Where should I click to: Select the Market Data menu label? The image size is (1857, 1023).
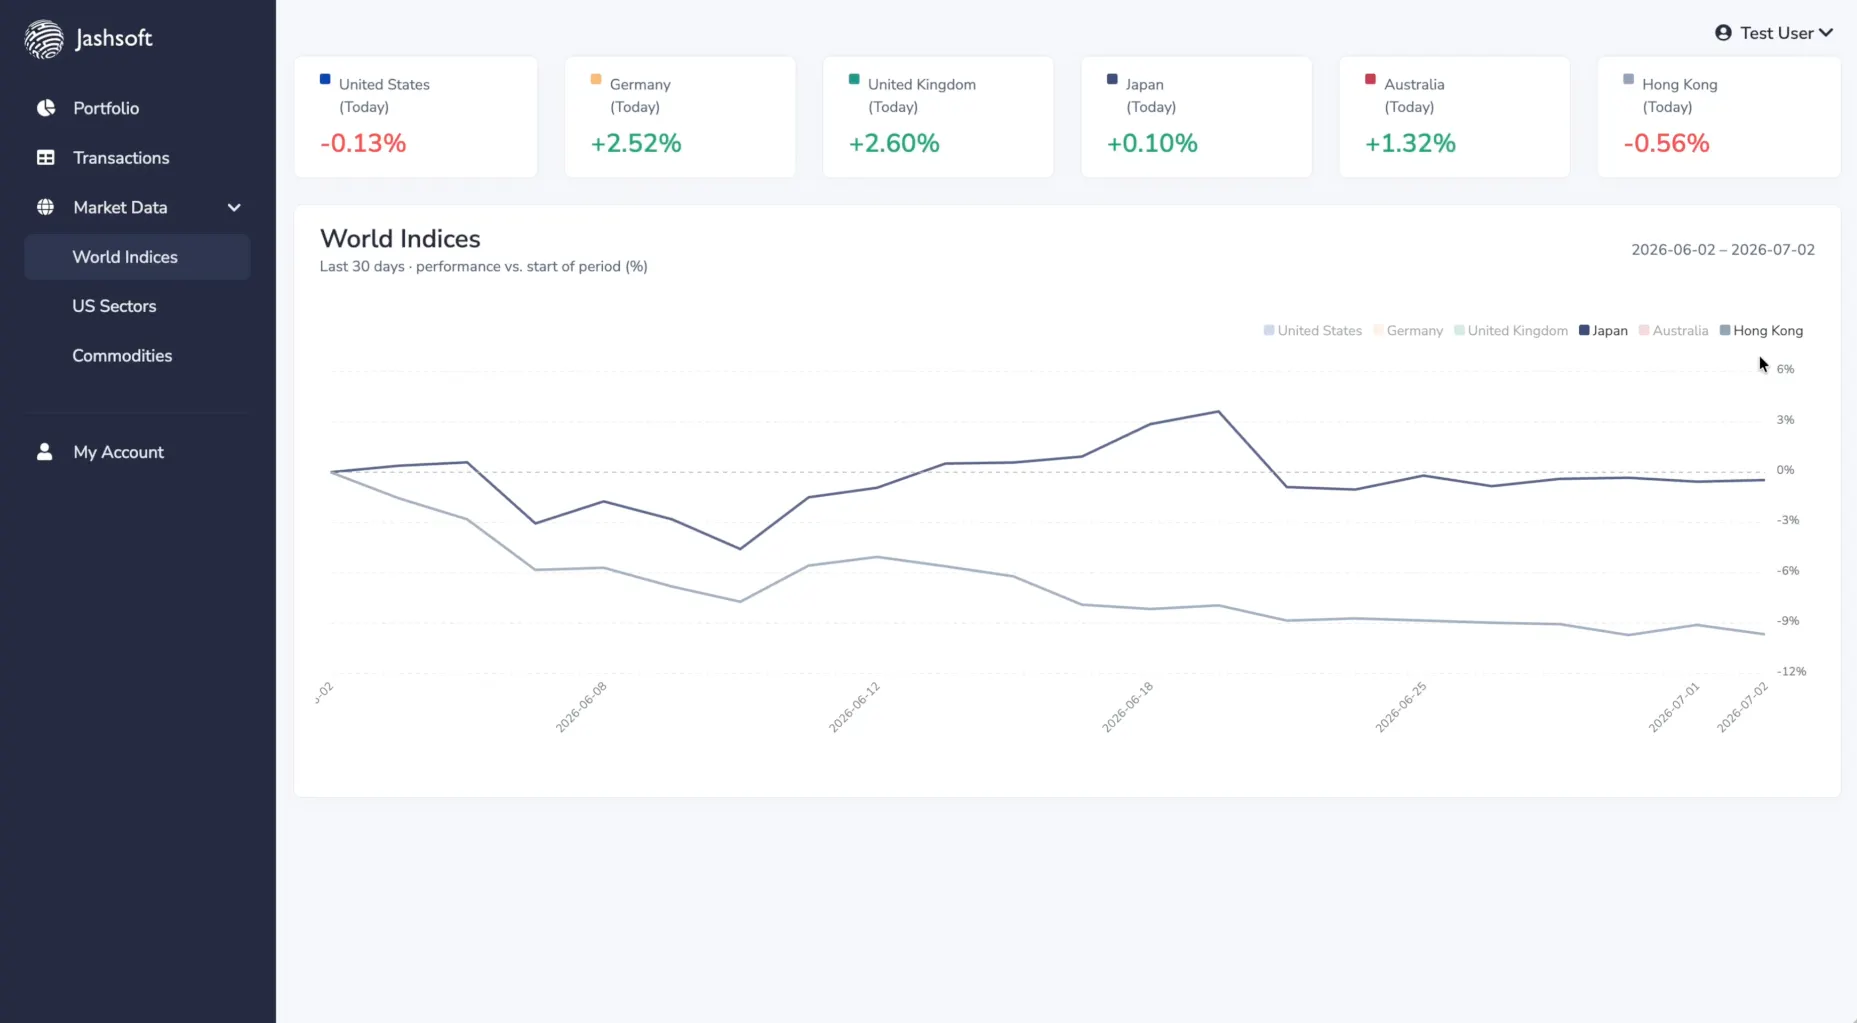click(120, 207)
